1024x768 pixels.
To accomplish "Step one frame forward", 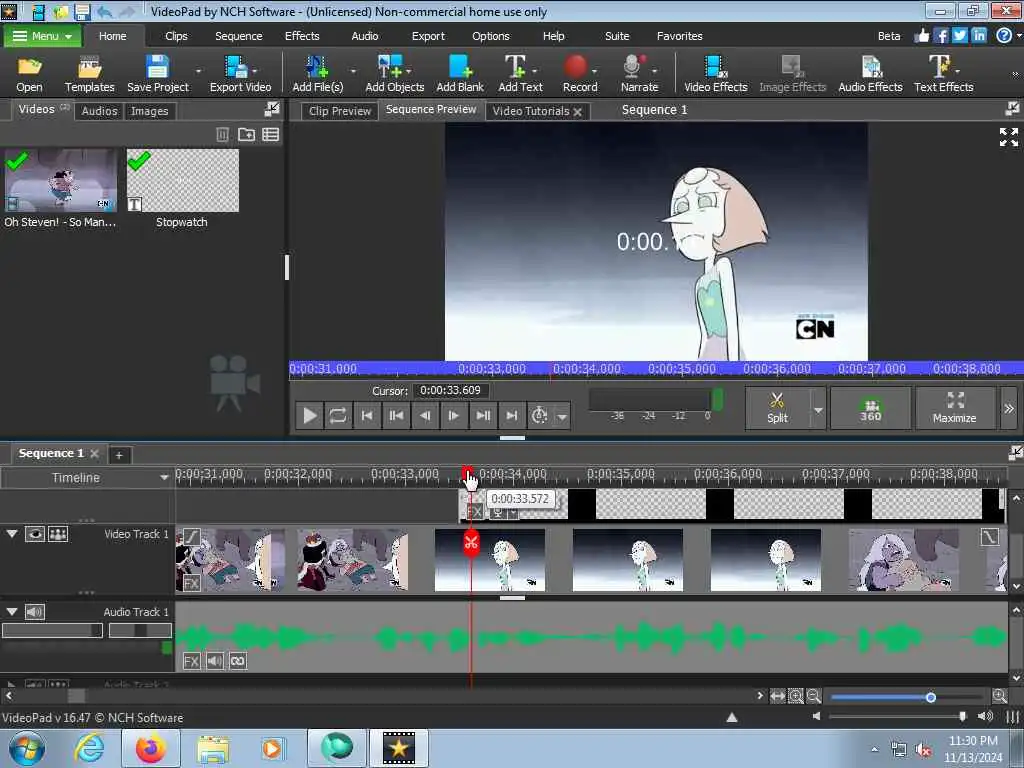I will pos(454,415).
